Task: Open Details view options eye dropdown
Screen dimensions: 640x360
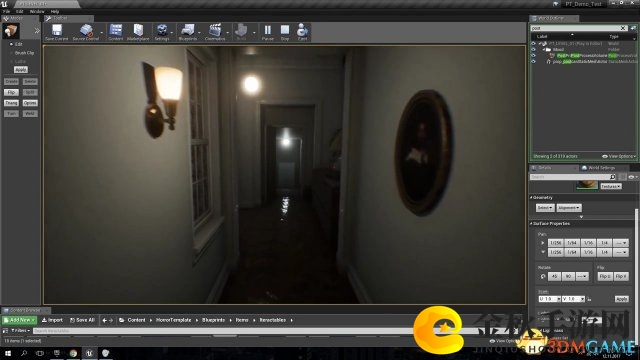Action: point(633,177)
